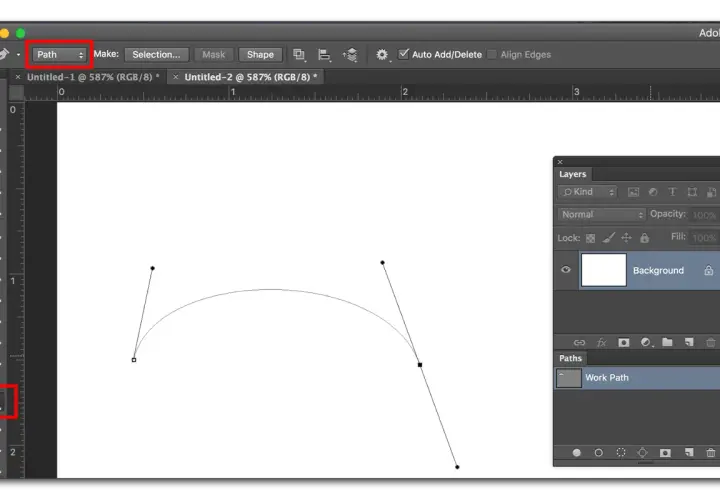This screenshot has width=720, height=500.
Task: Click the Selection... button
Action: tap(156, 55)
